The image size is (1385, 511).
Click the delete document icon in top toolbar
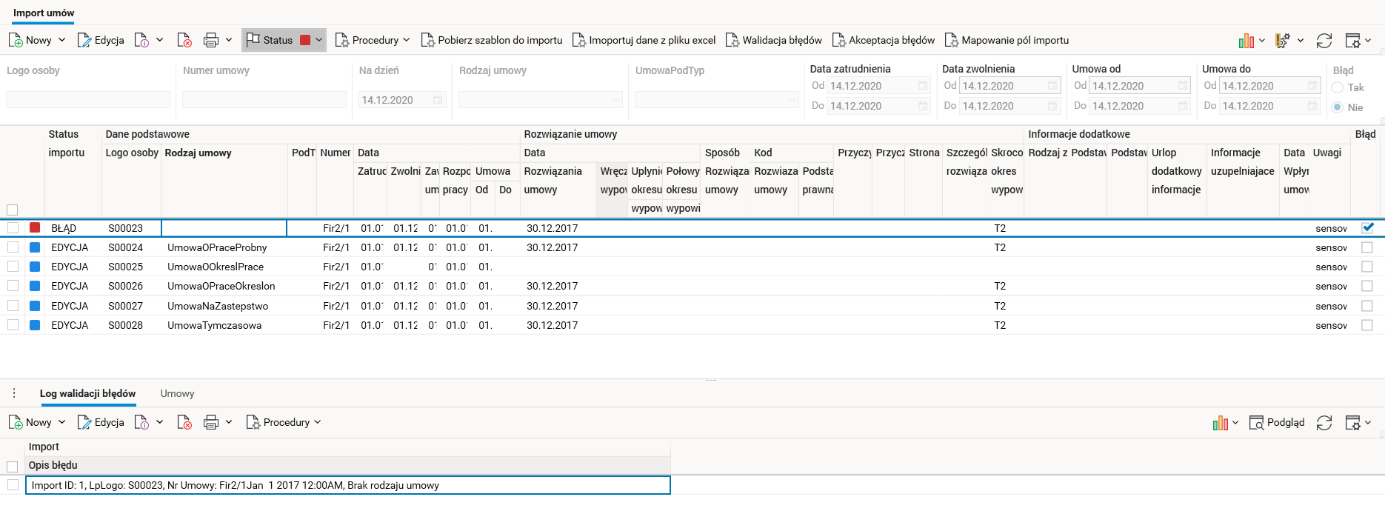(185, 40)
